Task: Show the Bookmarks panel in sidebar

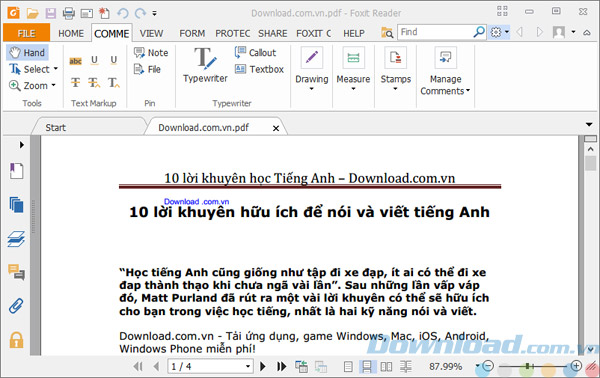Action: (x=16, y=171)
